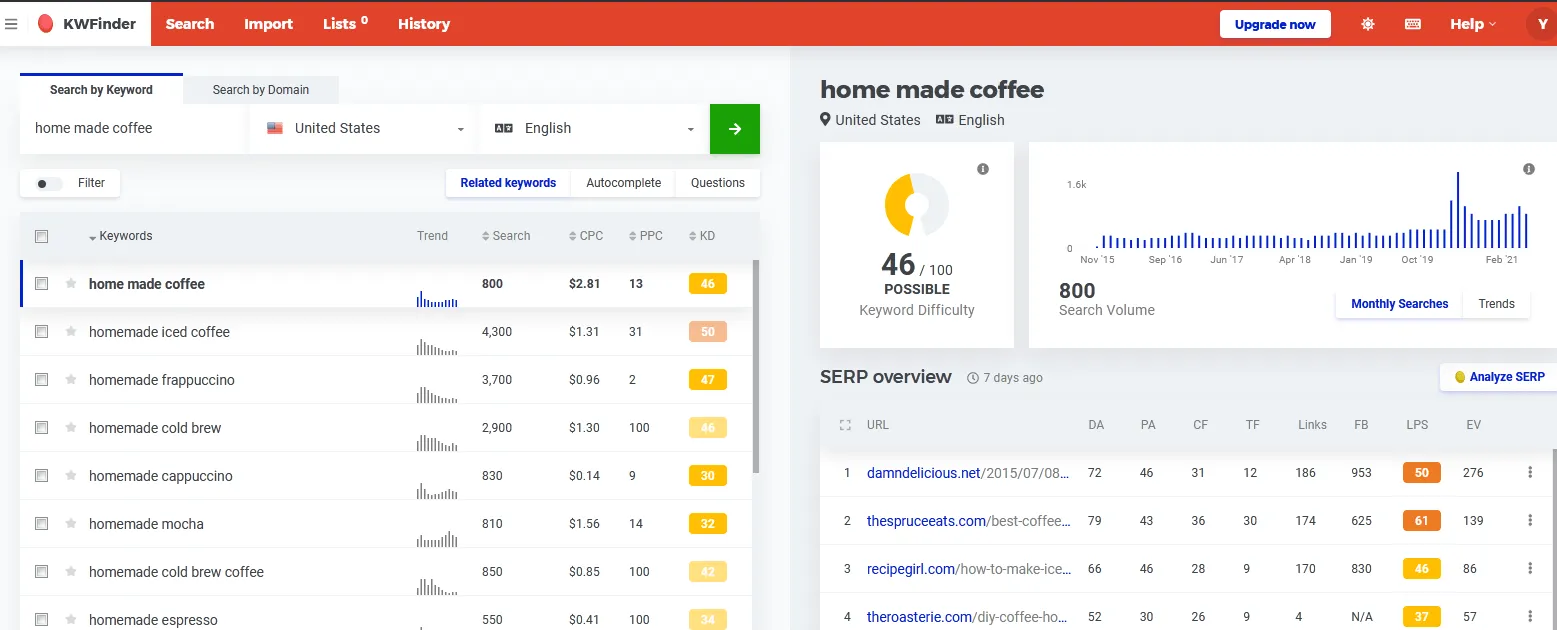
Task: Click the Upgrade now button
Action: click(1275, 24)
